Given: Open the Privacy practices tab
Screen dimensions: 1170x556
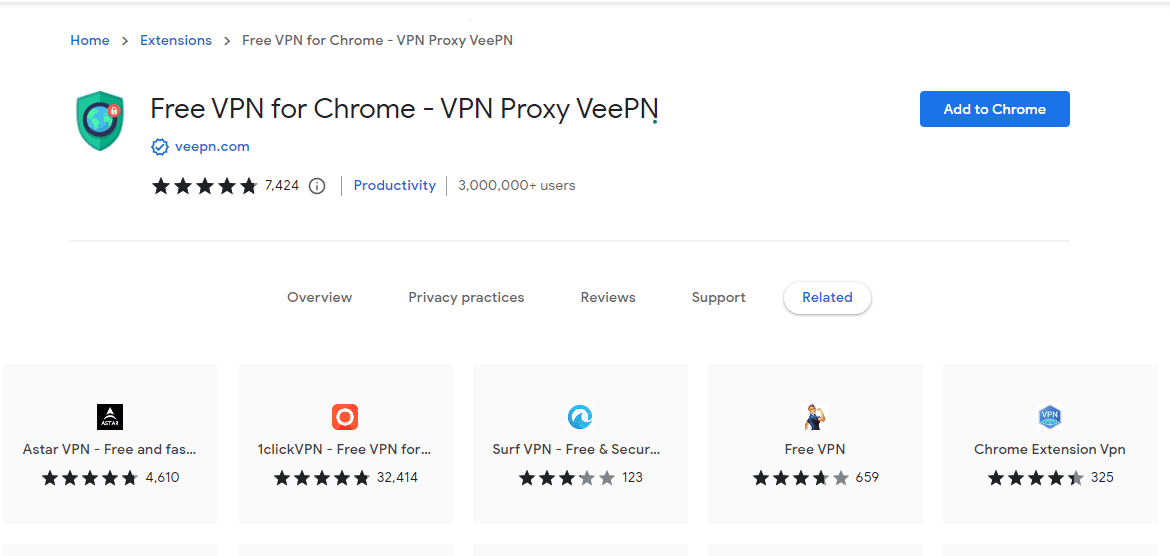Looking at the screenshot, I should [466, 297].
